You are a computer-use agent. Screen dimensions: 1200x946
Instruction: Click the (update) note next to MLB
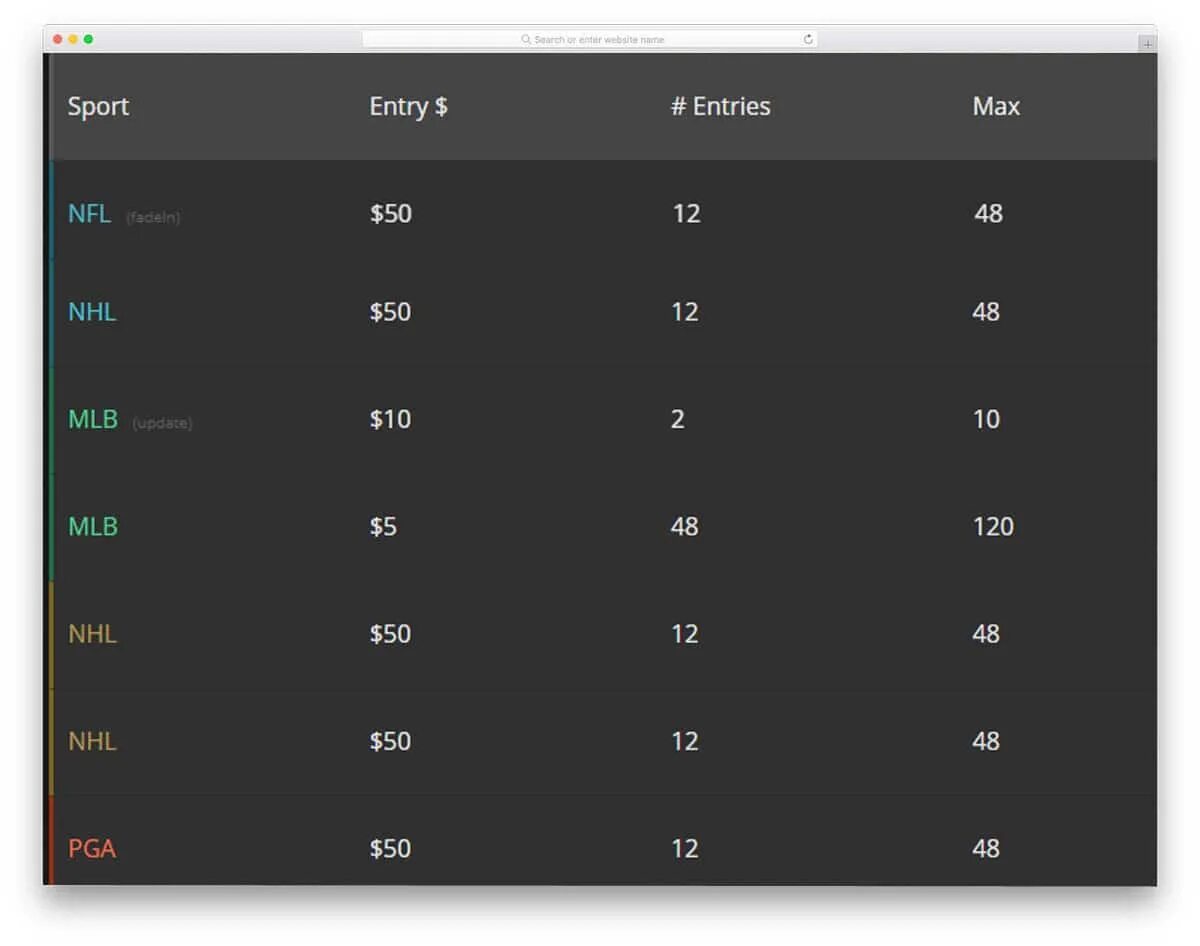click(162, 423)
